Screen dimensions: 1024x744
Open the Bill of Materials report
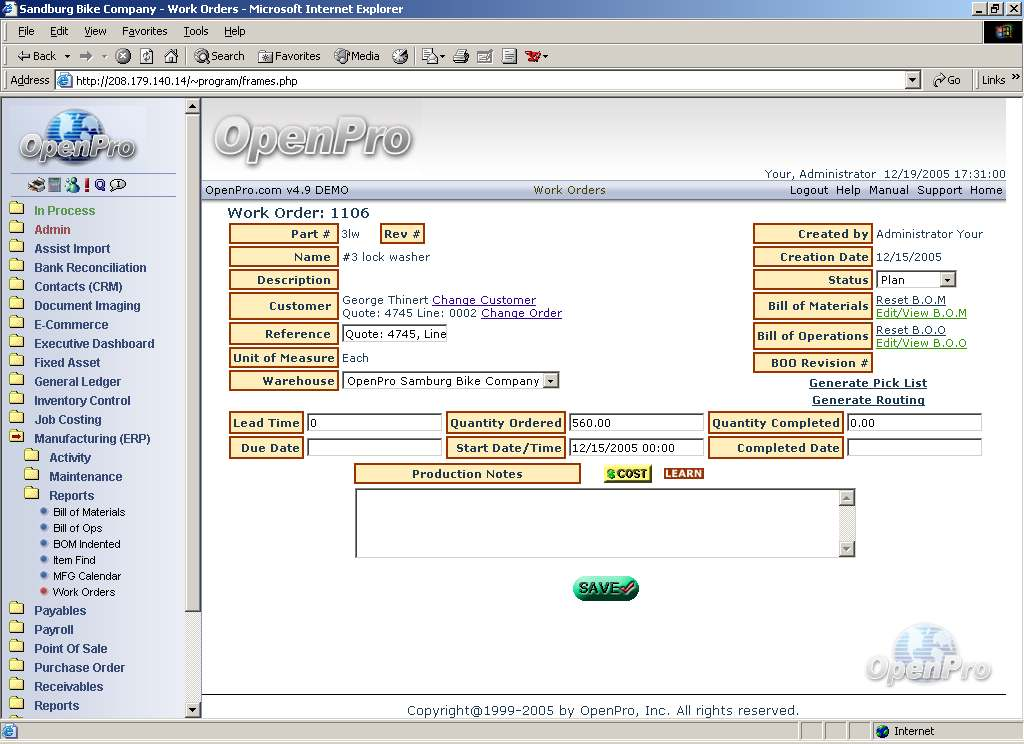coord(89,512)
